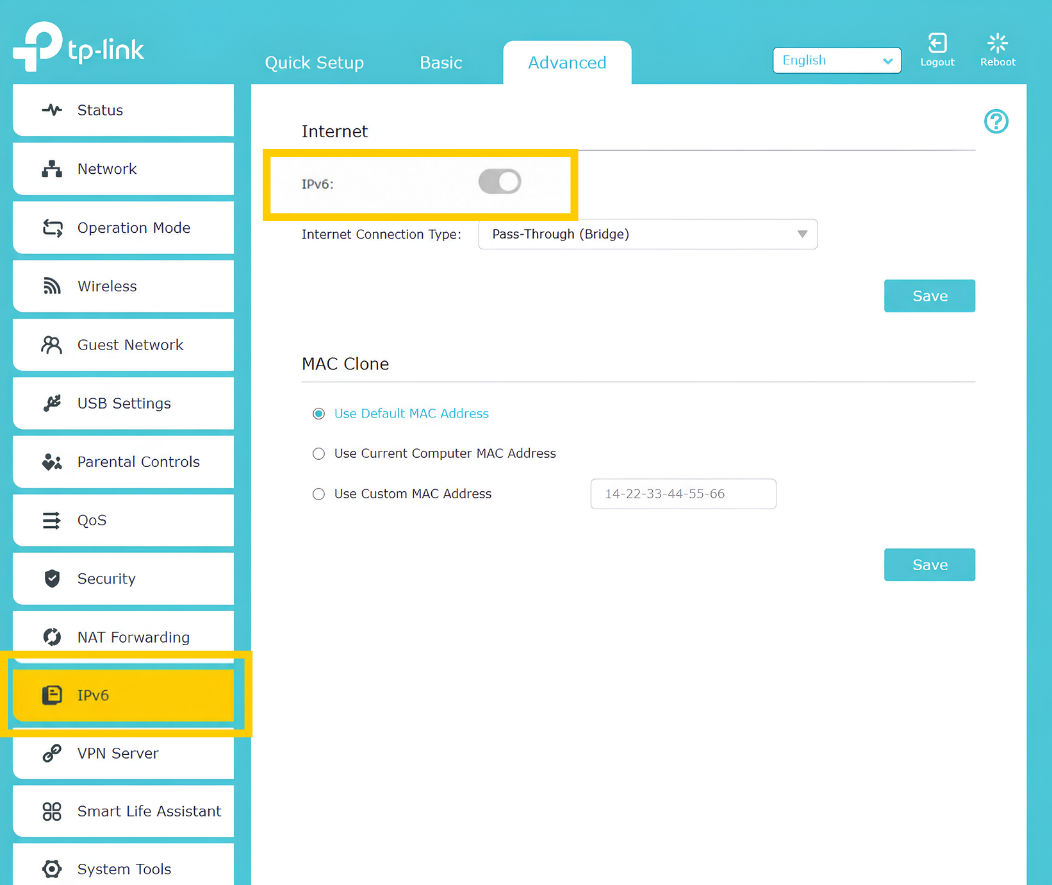Open Wireless menu item
The image size is (1052, 885).
tap(123, 286)
